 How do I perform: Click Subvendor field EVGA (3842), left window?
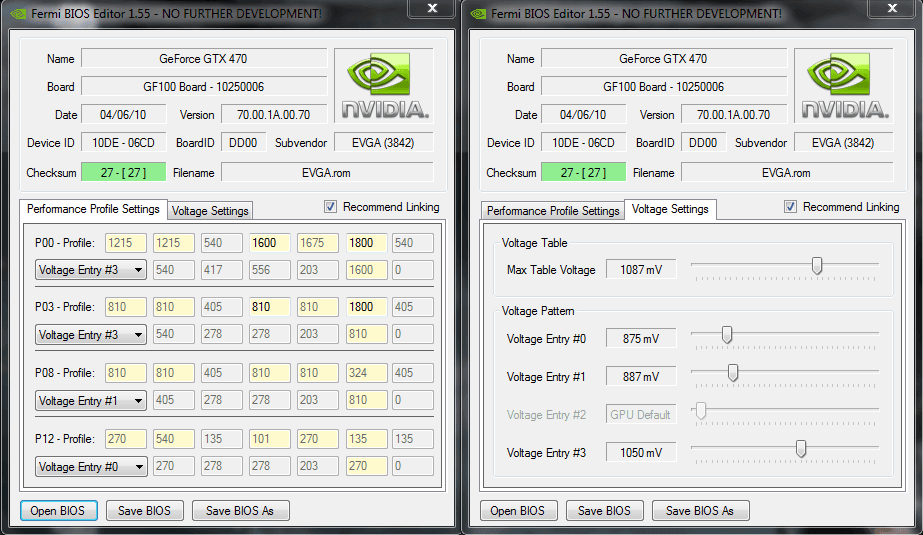383,142
